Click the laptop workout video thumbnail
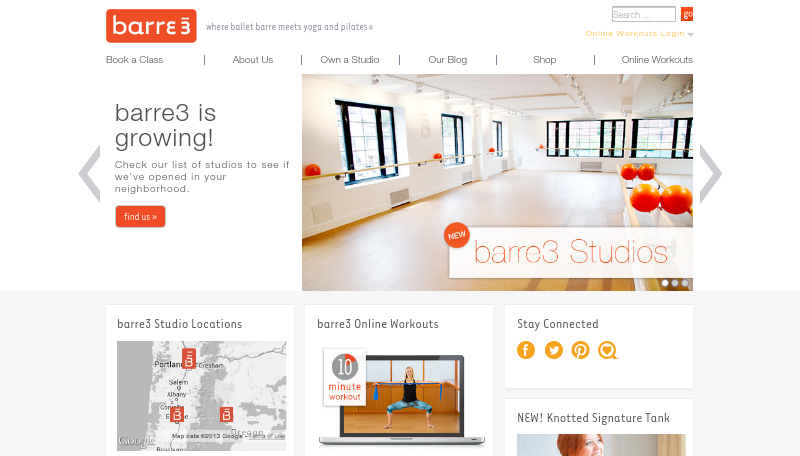This screenshot has width=800, height=456. coord(402,400)
